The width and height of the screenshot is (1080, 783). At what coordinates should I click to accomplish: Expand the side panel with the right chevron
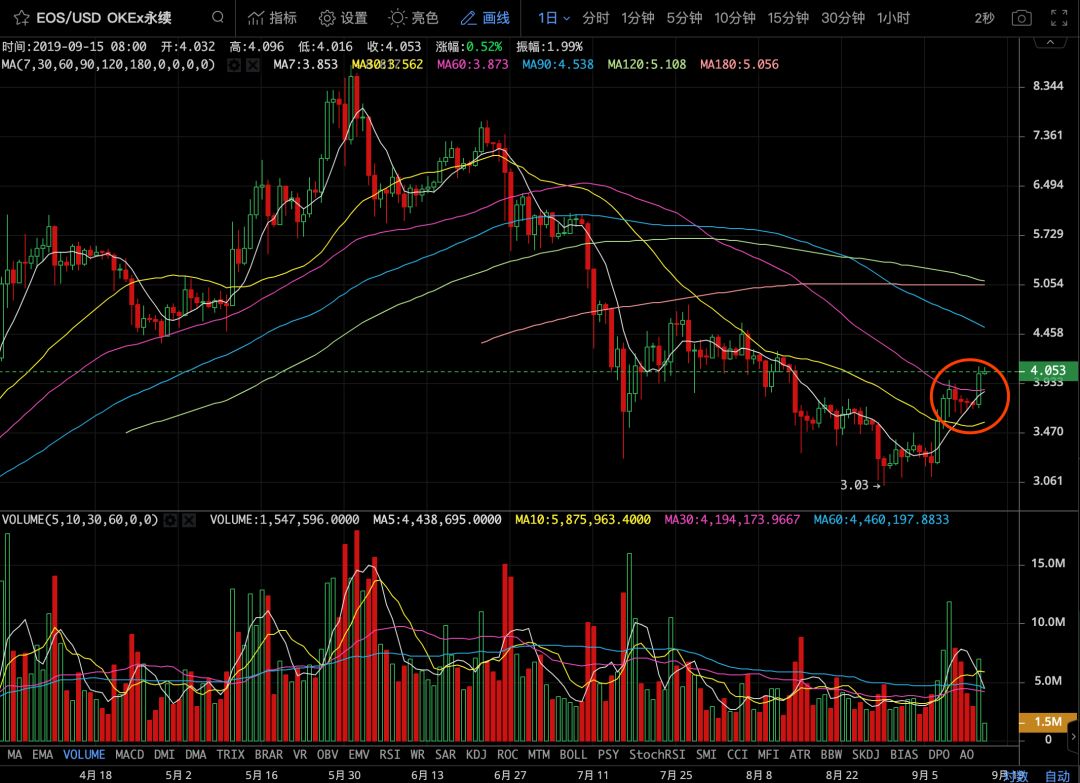point(1074,738)
